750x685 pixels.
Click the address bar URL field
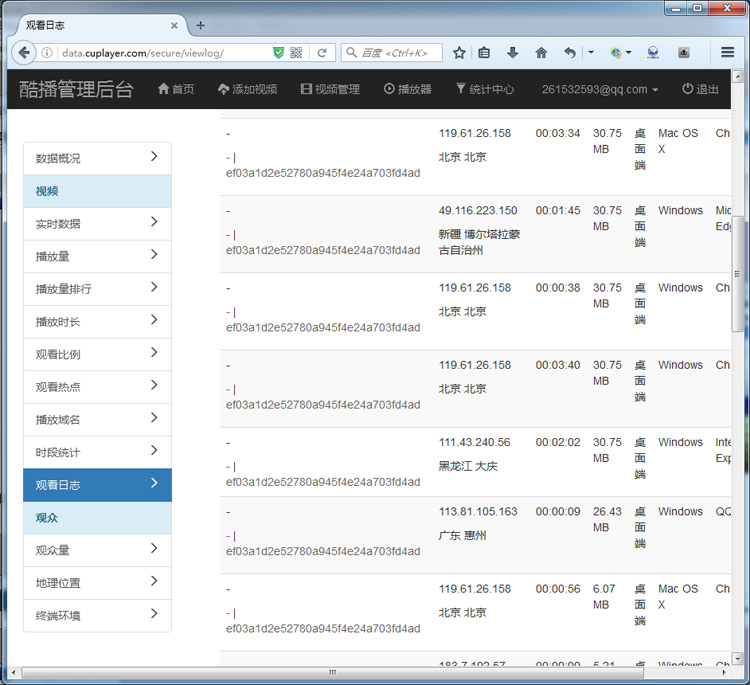(x=163, y=53)
